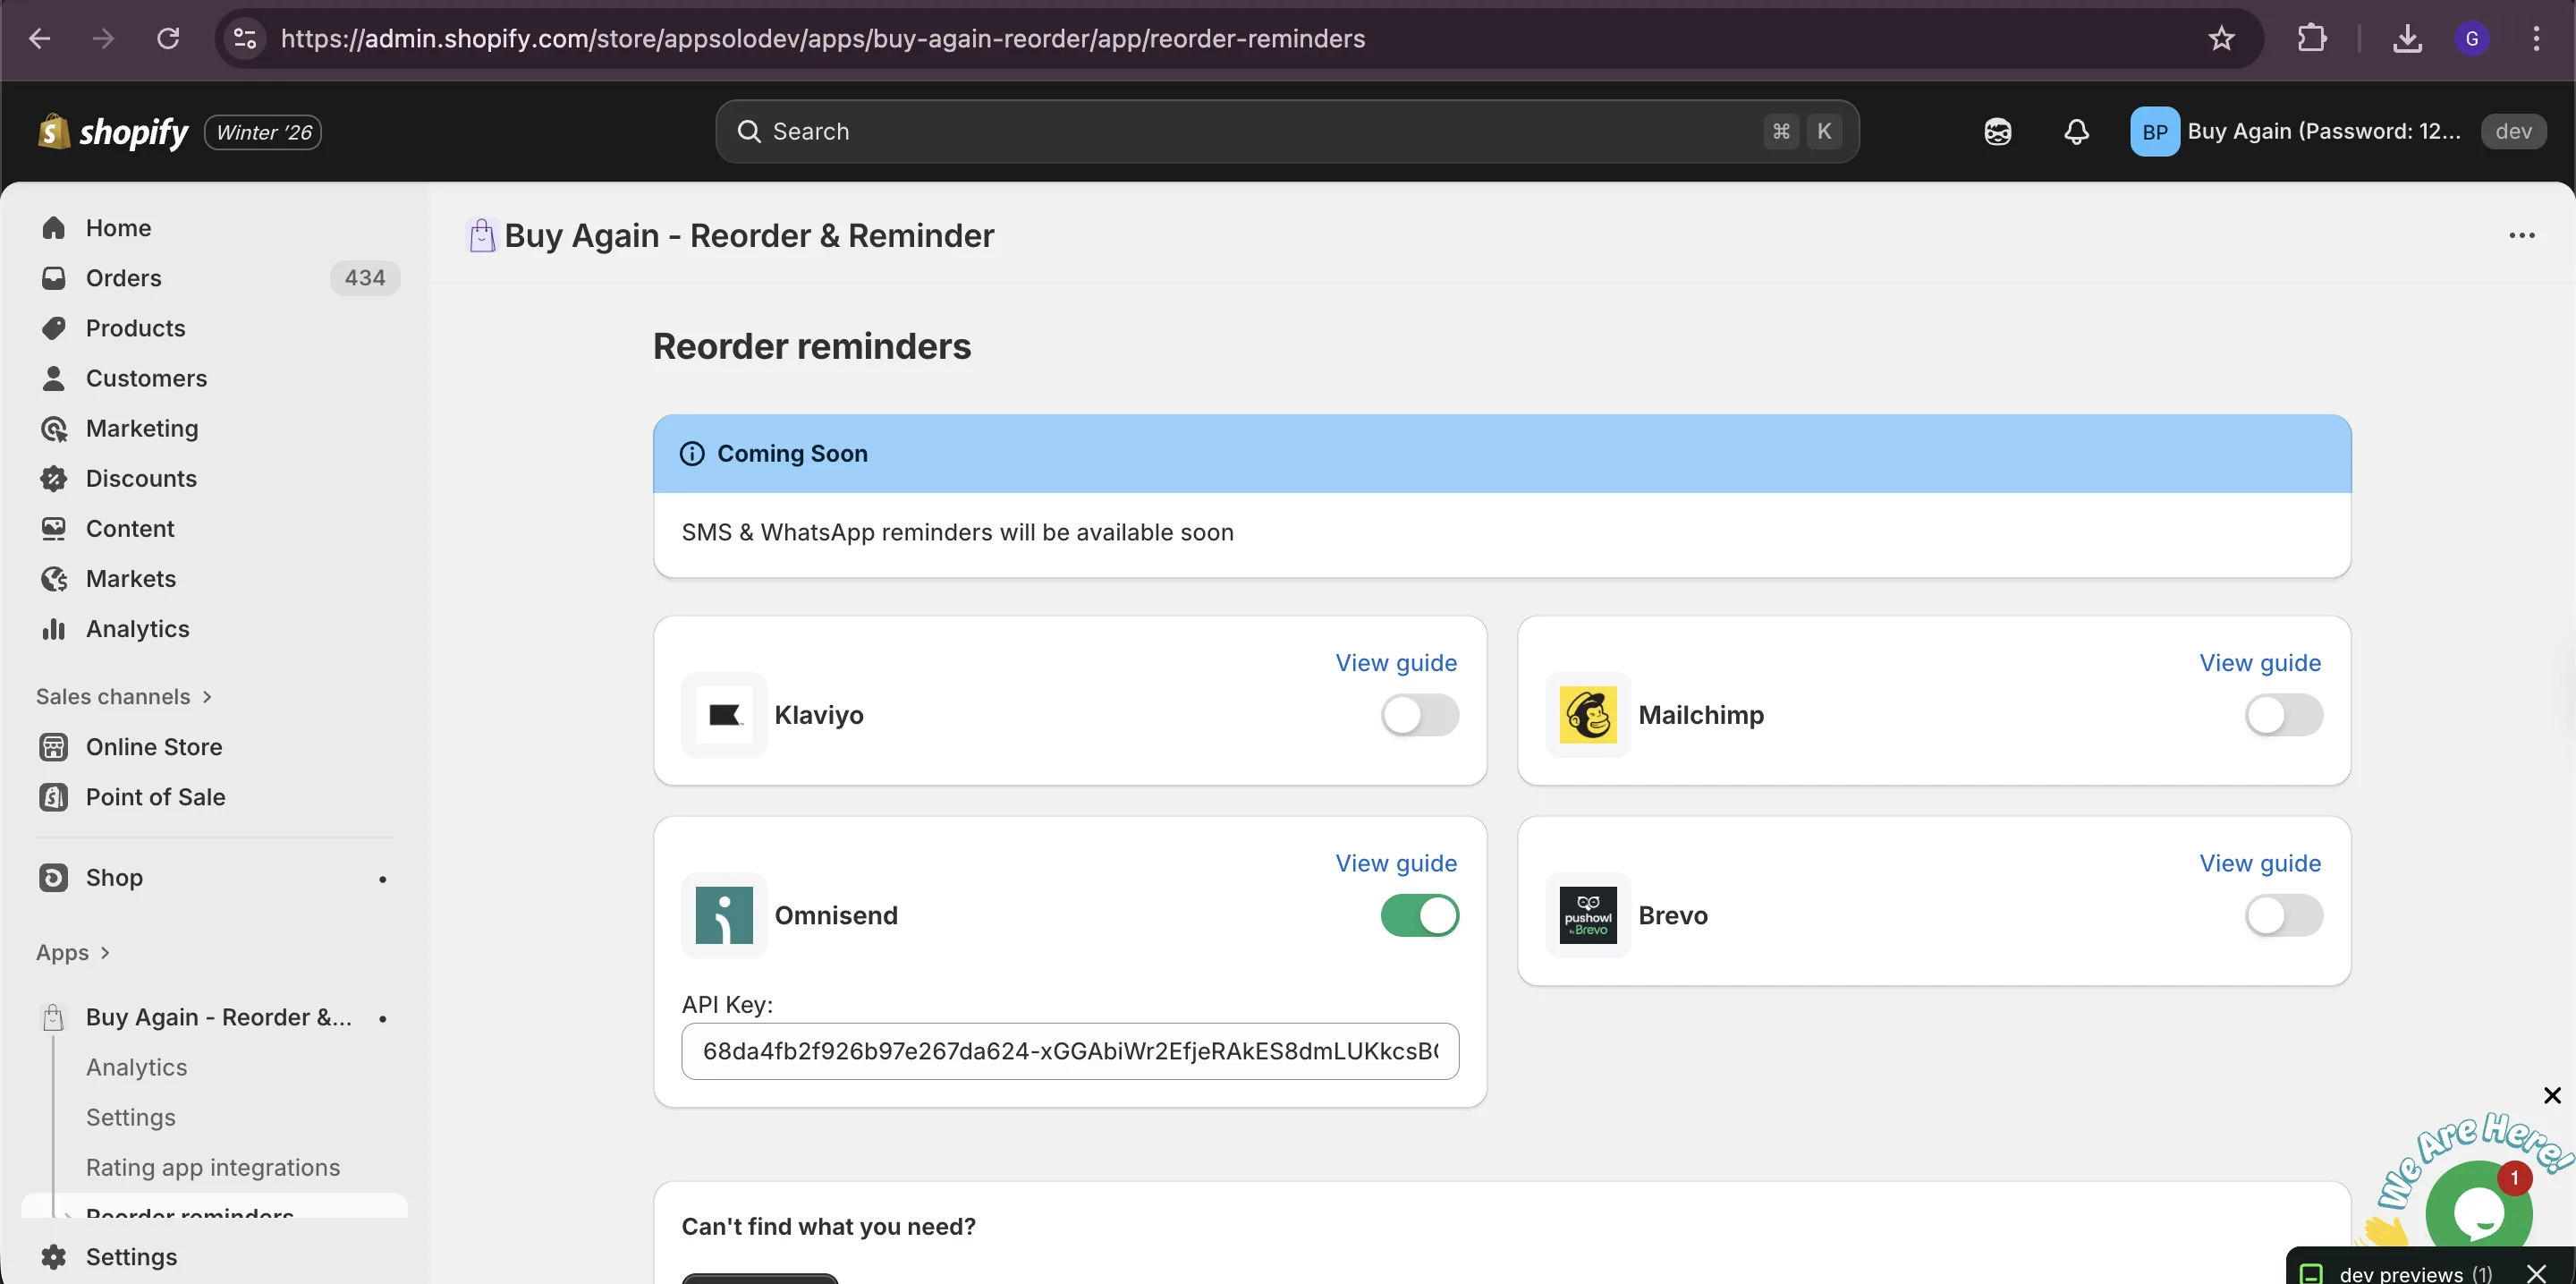The image size is (2576, 1284).
Task: Open the Shopify Sidekick assistant icon
Action: pos(1998,132)
